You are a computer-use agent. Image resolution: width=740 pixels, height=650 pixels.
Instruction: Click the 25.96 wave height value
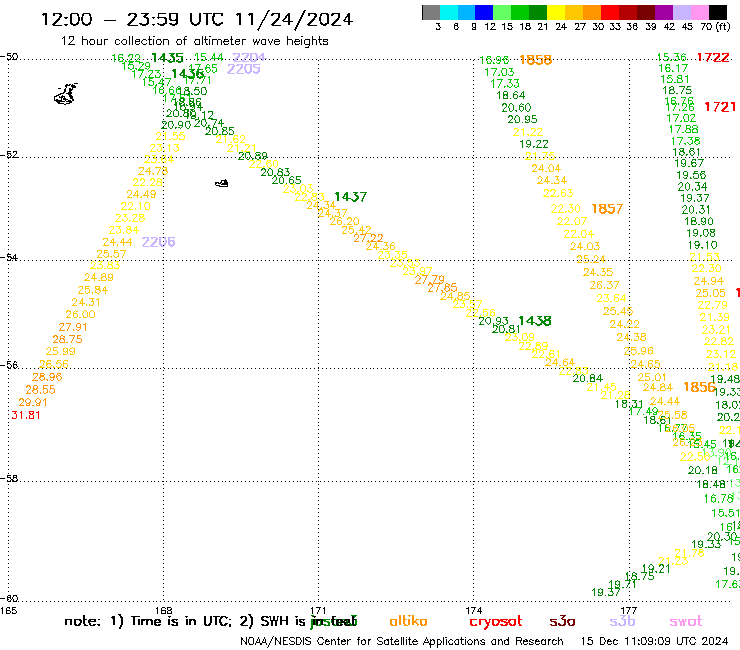pyautogui.click(x=639, y=351)
